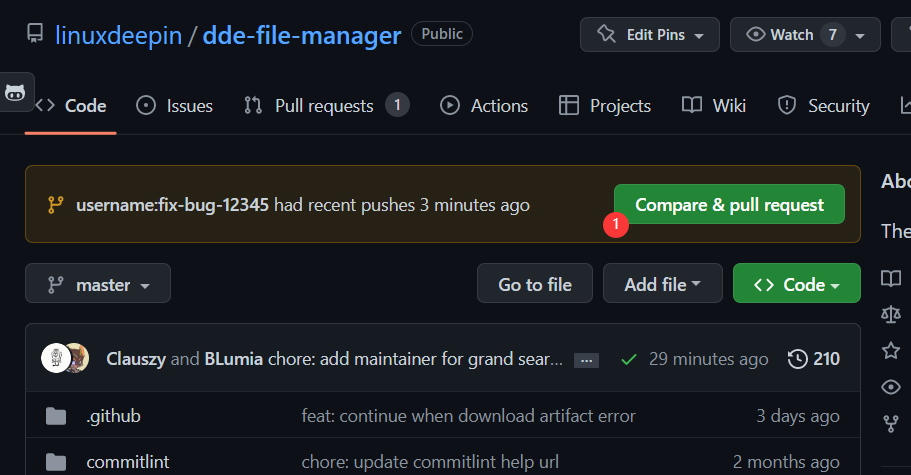911x475 pixels.
Task: Click the commitlint folder icon
Action: [56, 462]
